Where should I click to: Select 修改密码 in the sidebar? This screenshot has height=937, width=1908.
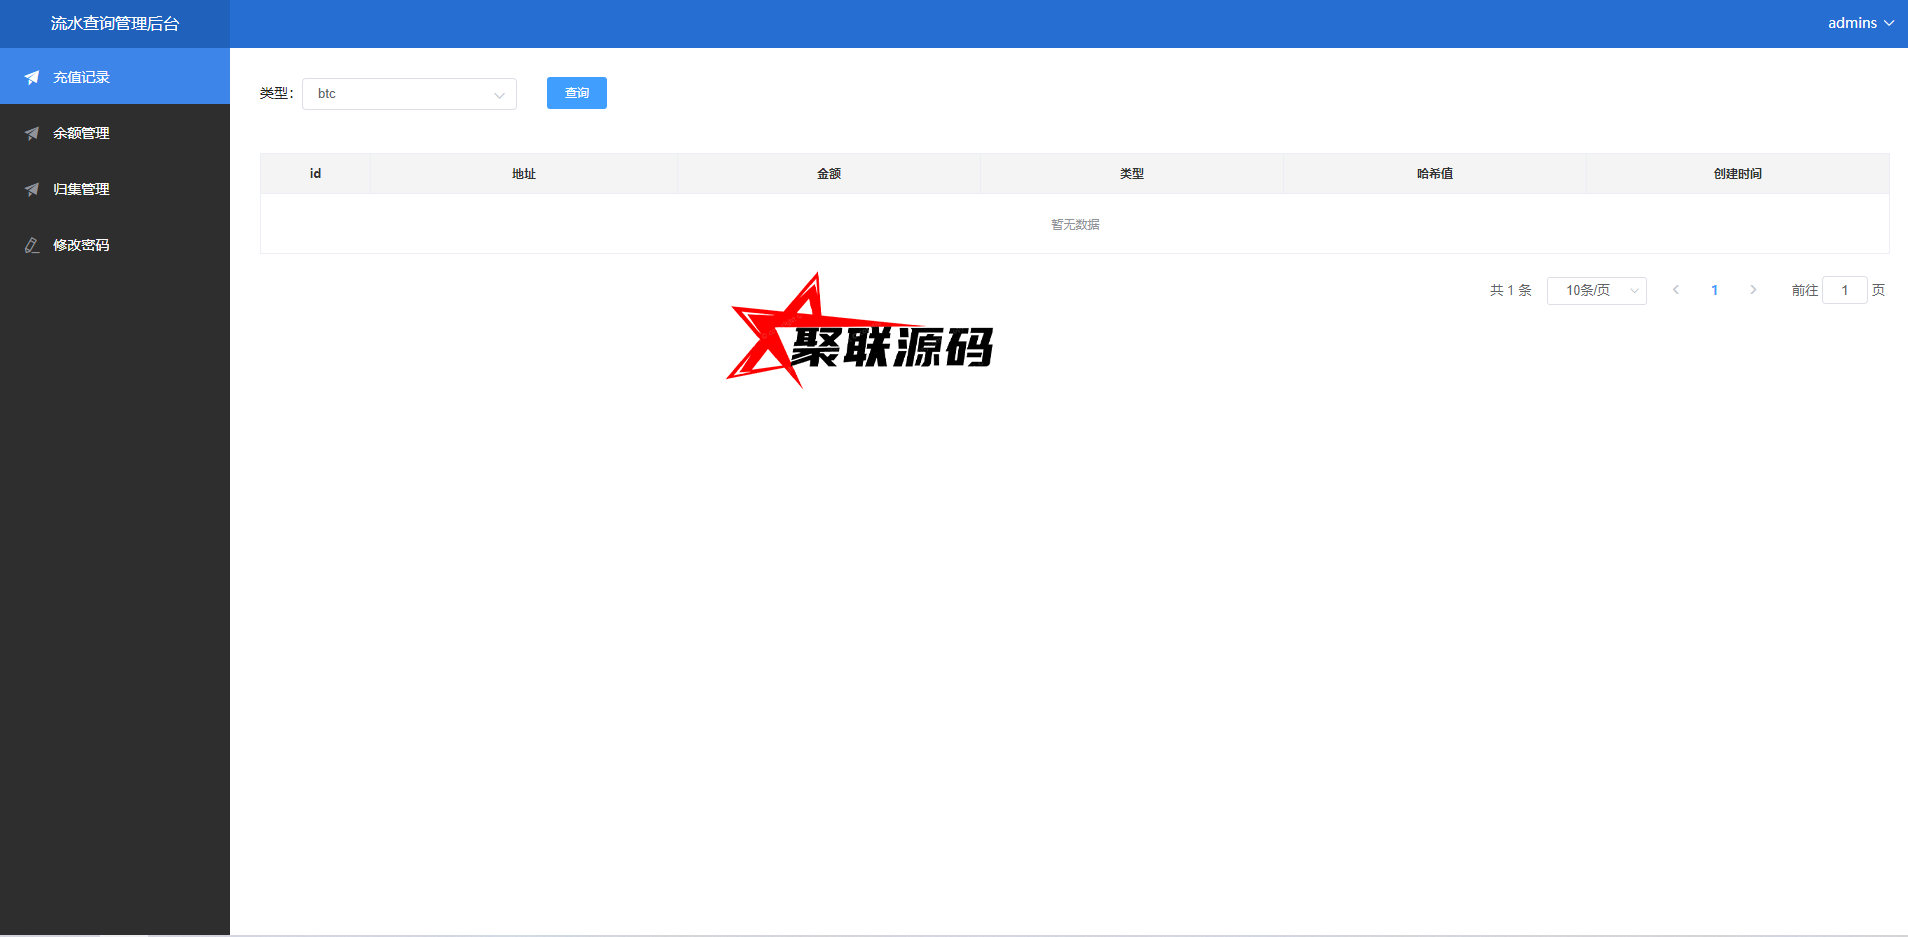(115, 245)
